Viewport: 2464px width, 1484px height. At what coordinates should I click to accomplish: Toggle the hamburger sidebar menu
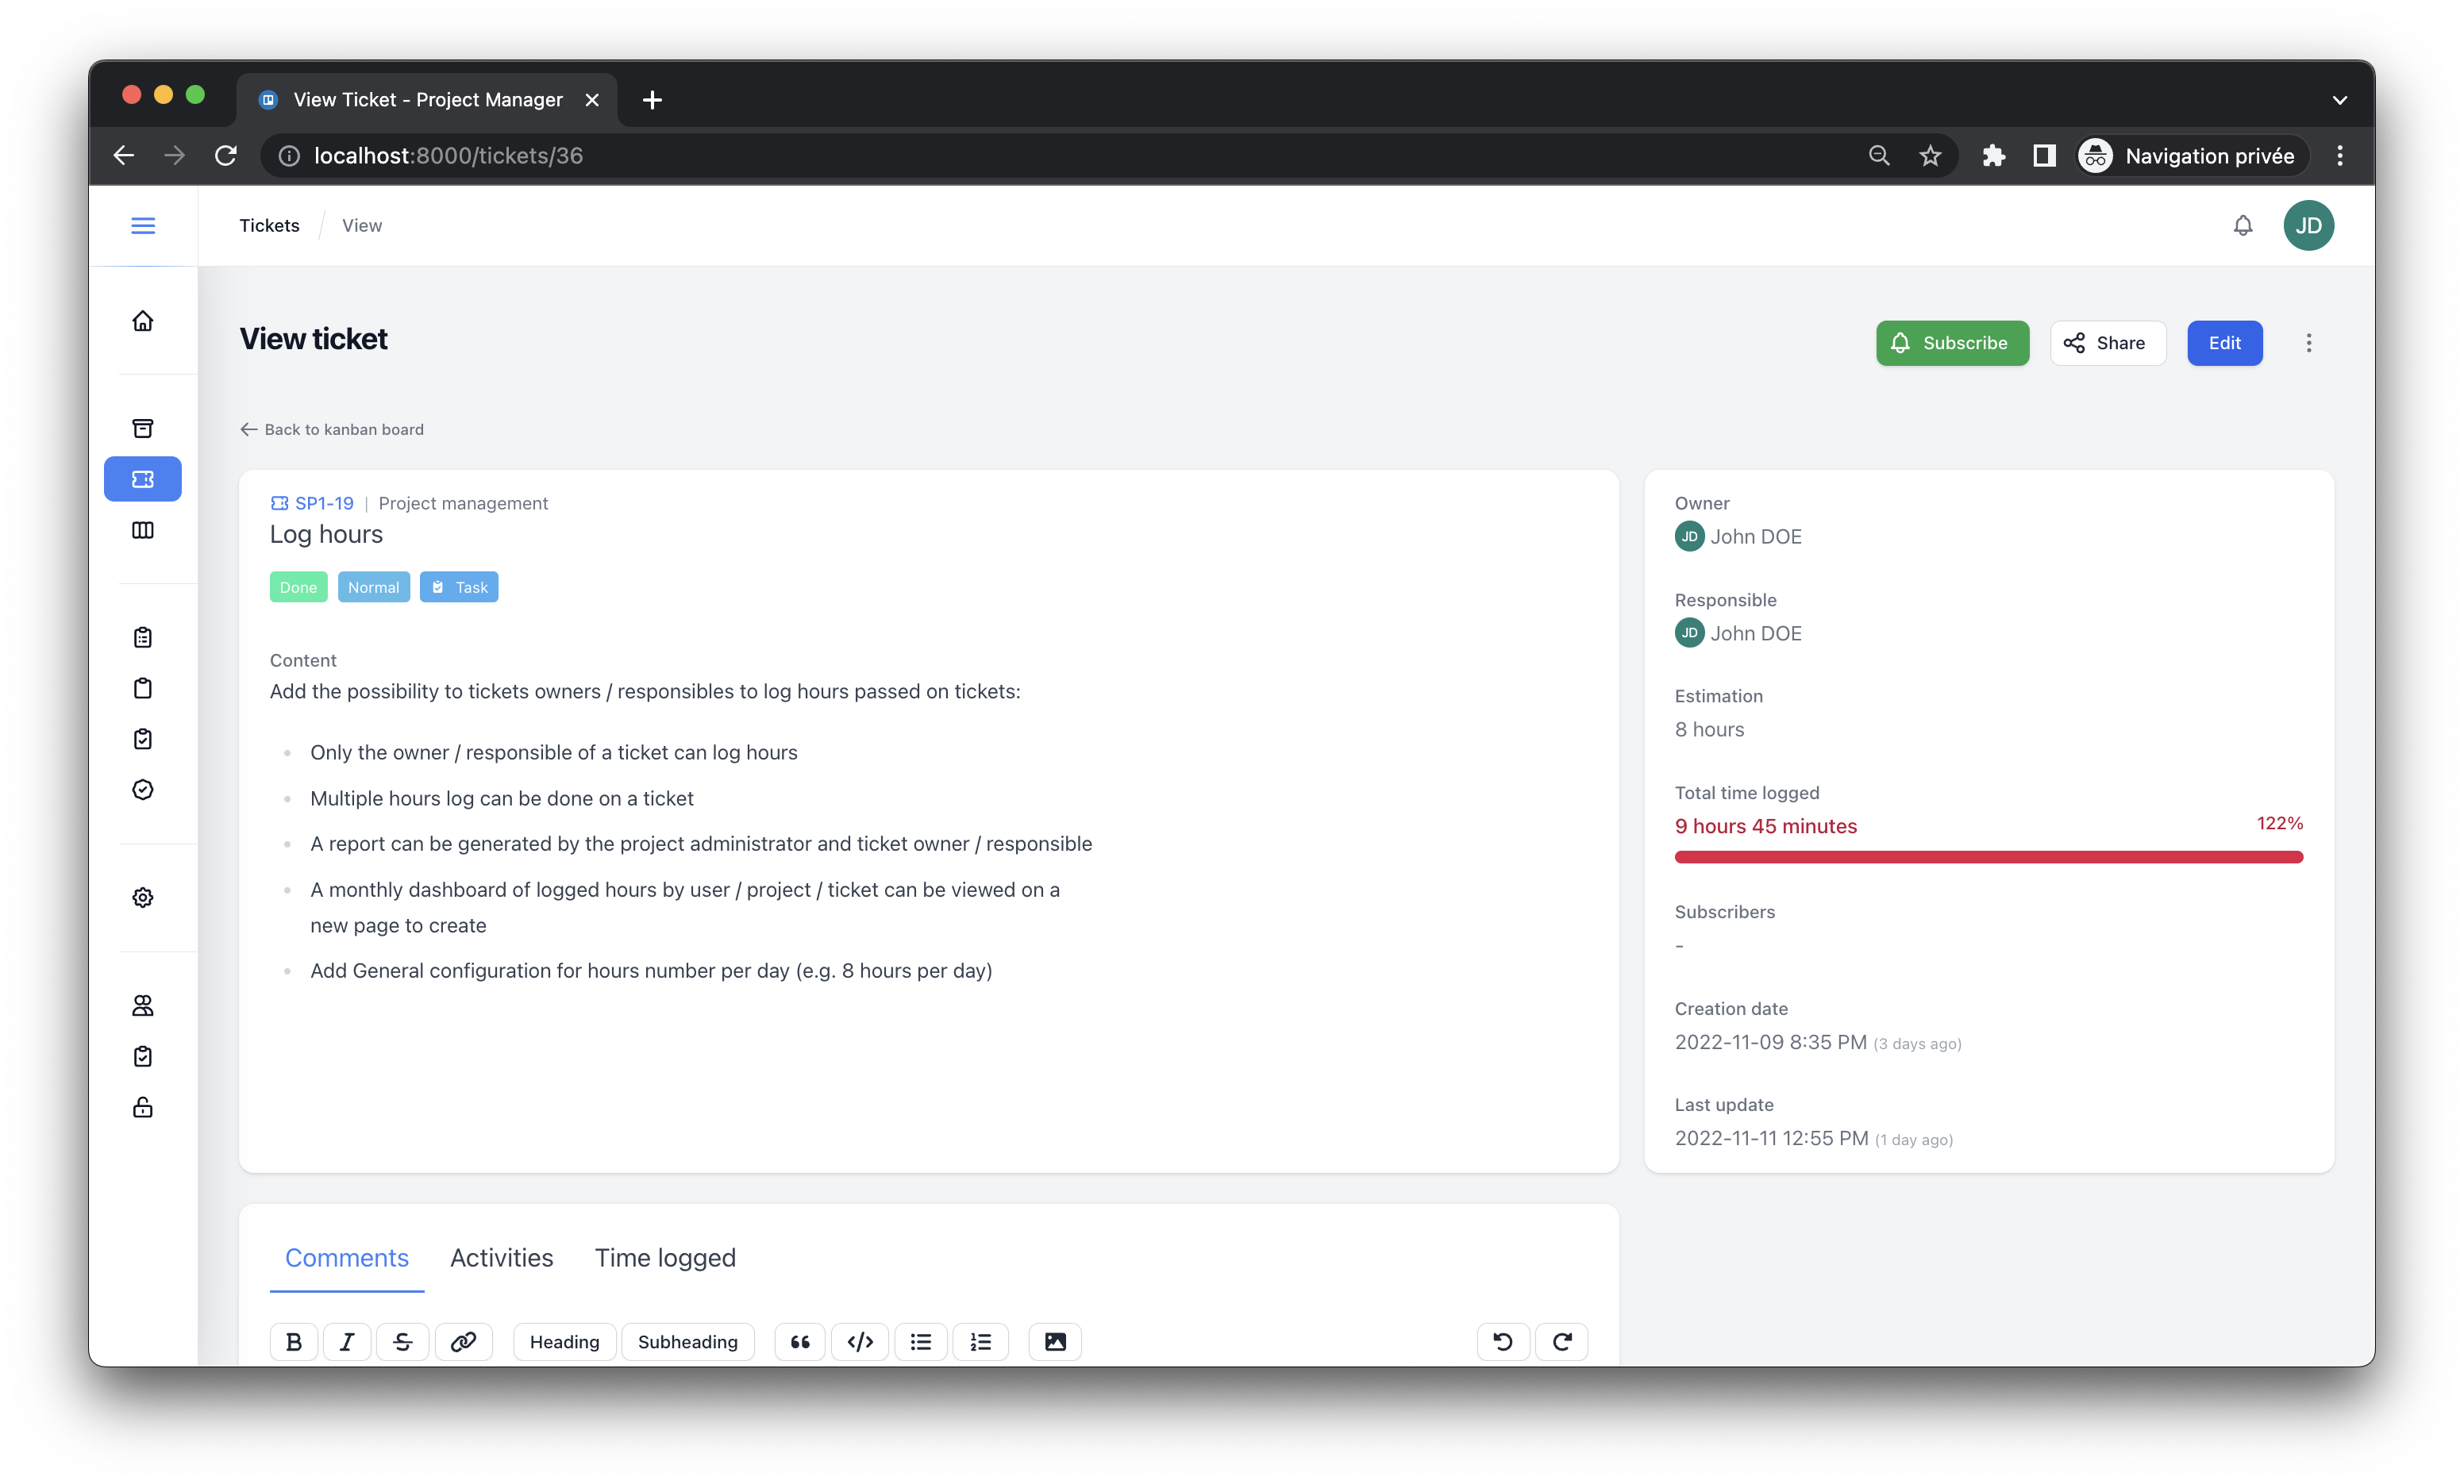(143, 226)
